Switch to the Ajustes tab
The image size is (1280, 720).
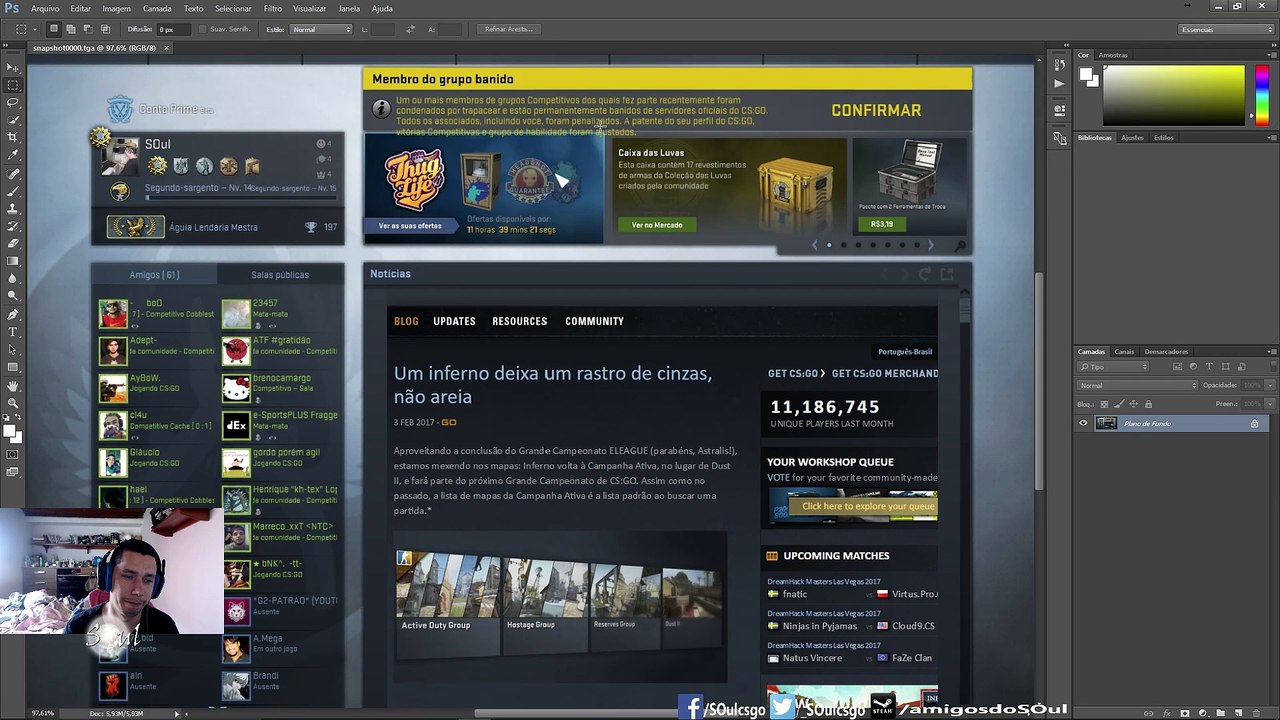[1132, 138]
